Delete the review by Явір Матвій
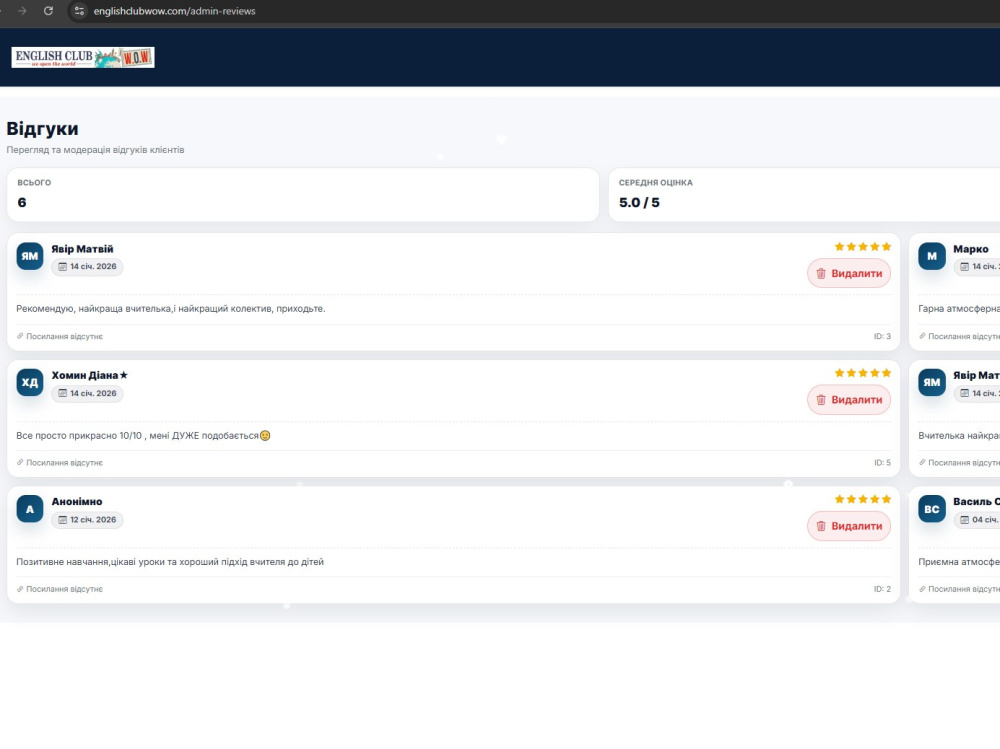 coord(849,273)
